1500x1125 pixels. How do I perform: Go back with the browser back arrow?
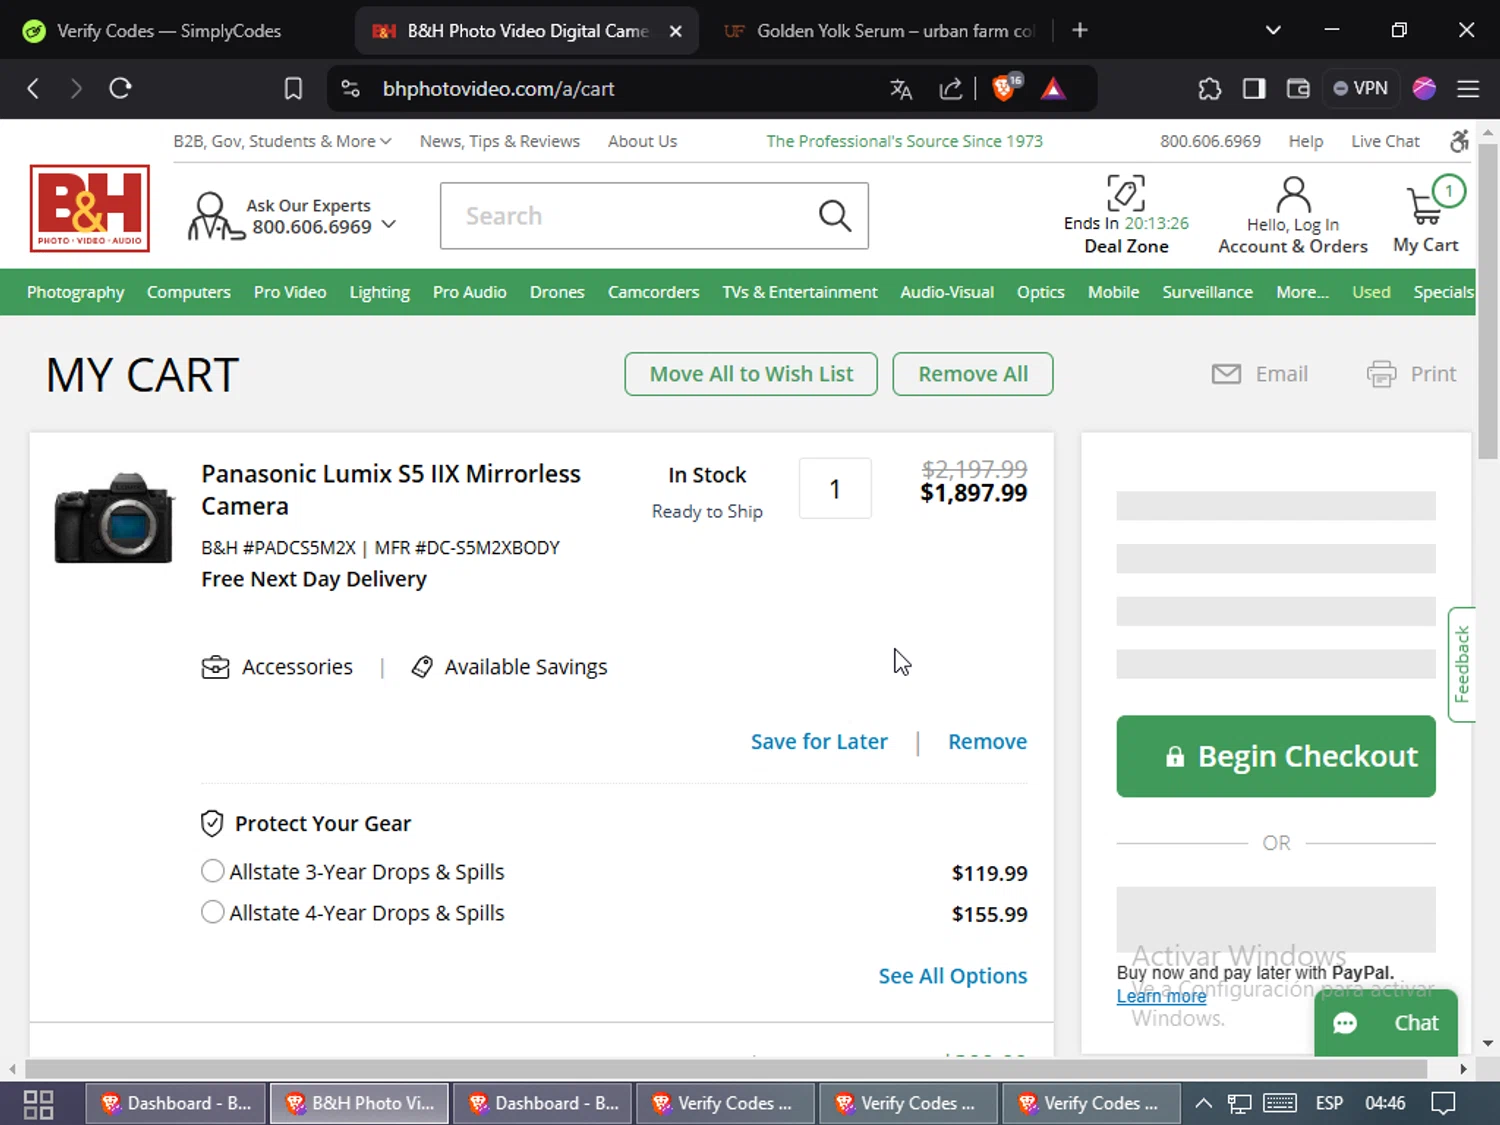(x=33, y=88)
